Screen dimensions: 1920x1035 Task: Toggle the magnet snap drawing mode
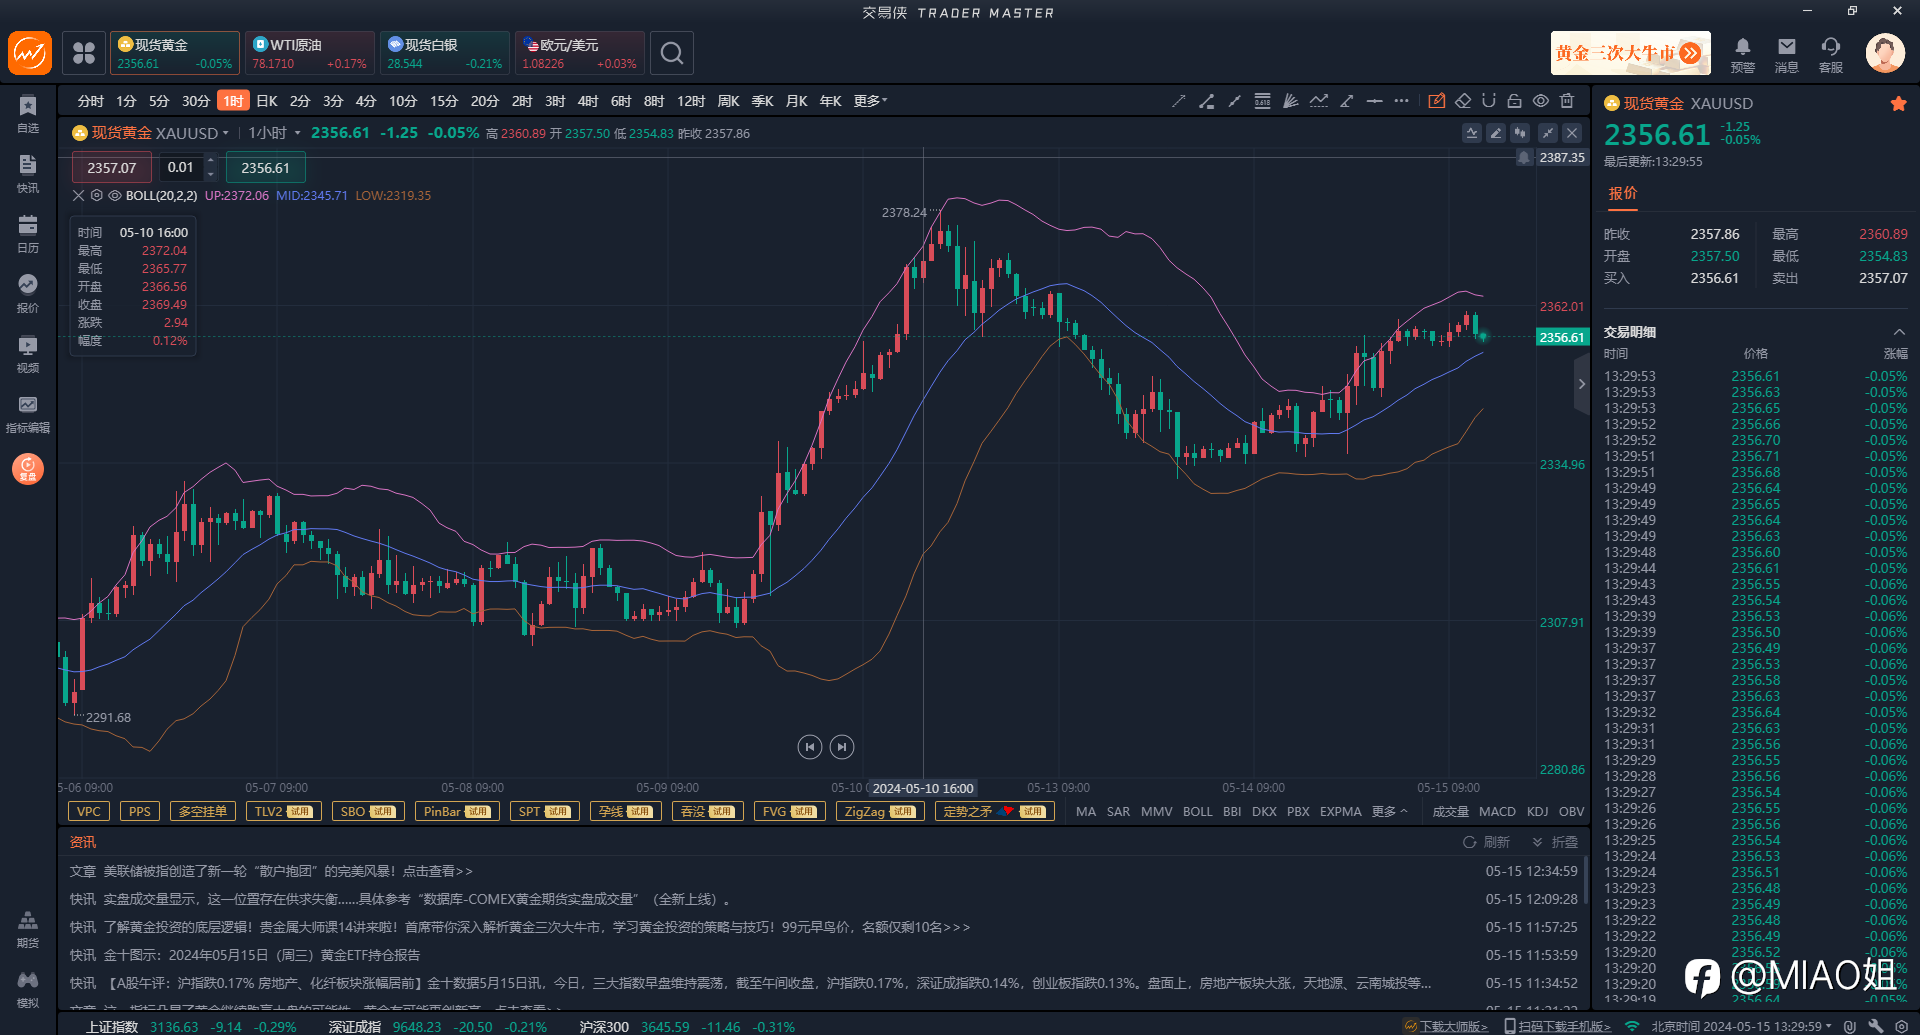(1489, 101)
